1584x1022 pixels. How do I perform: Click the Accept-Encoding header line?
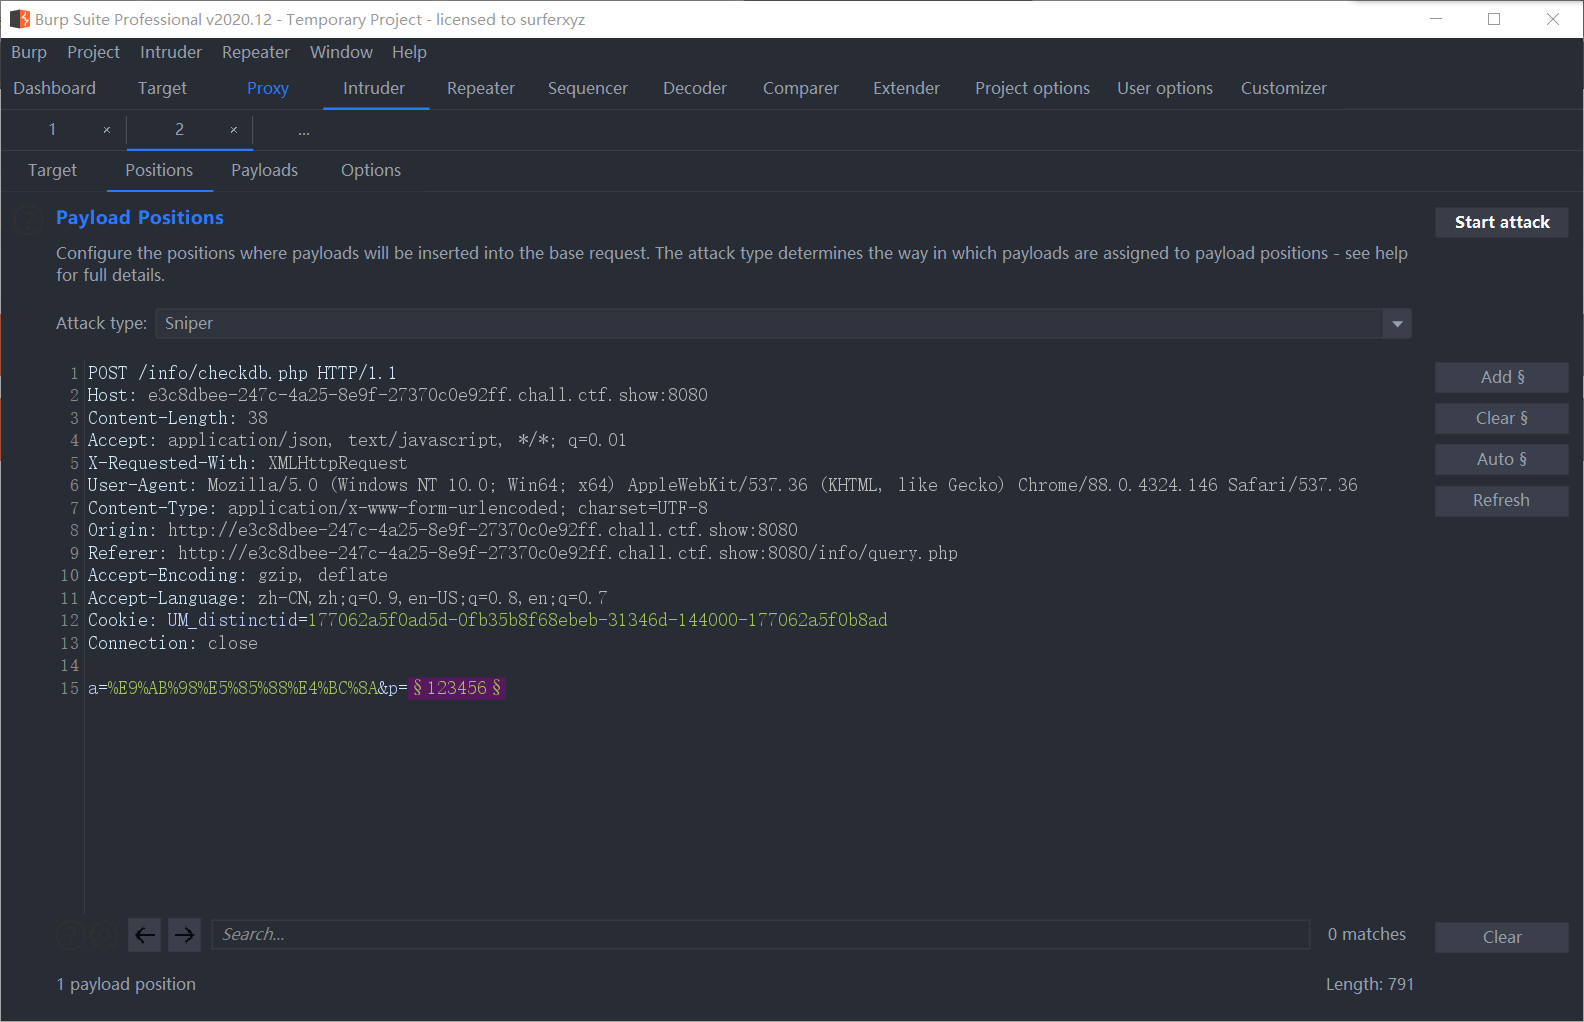238,575
